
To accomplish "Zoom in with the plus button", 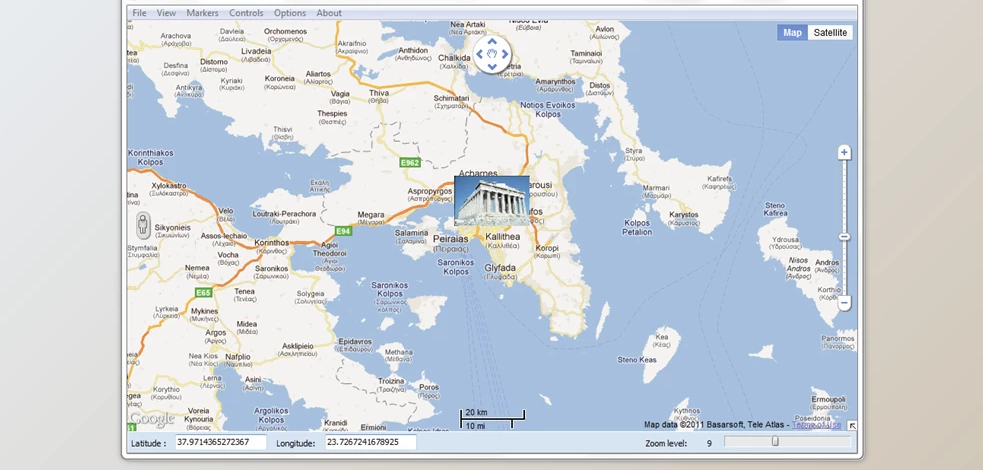I will click(x=844, y=153).
